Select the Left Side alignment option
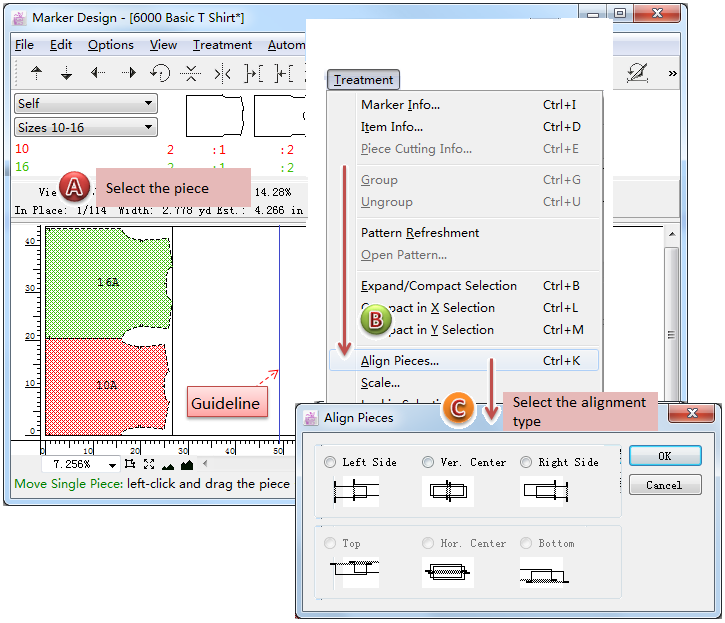 click(x=331, y=462)
